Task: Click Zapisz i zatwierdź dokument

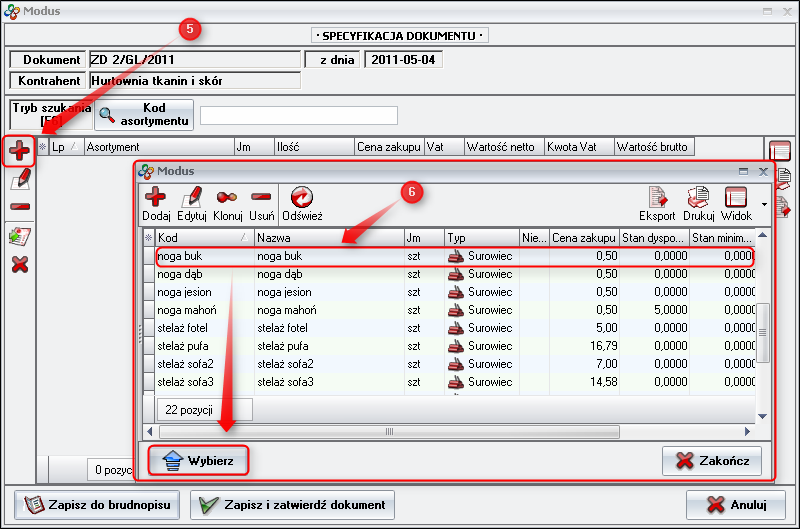Action: pyautogui.click(x=293, y=504)
